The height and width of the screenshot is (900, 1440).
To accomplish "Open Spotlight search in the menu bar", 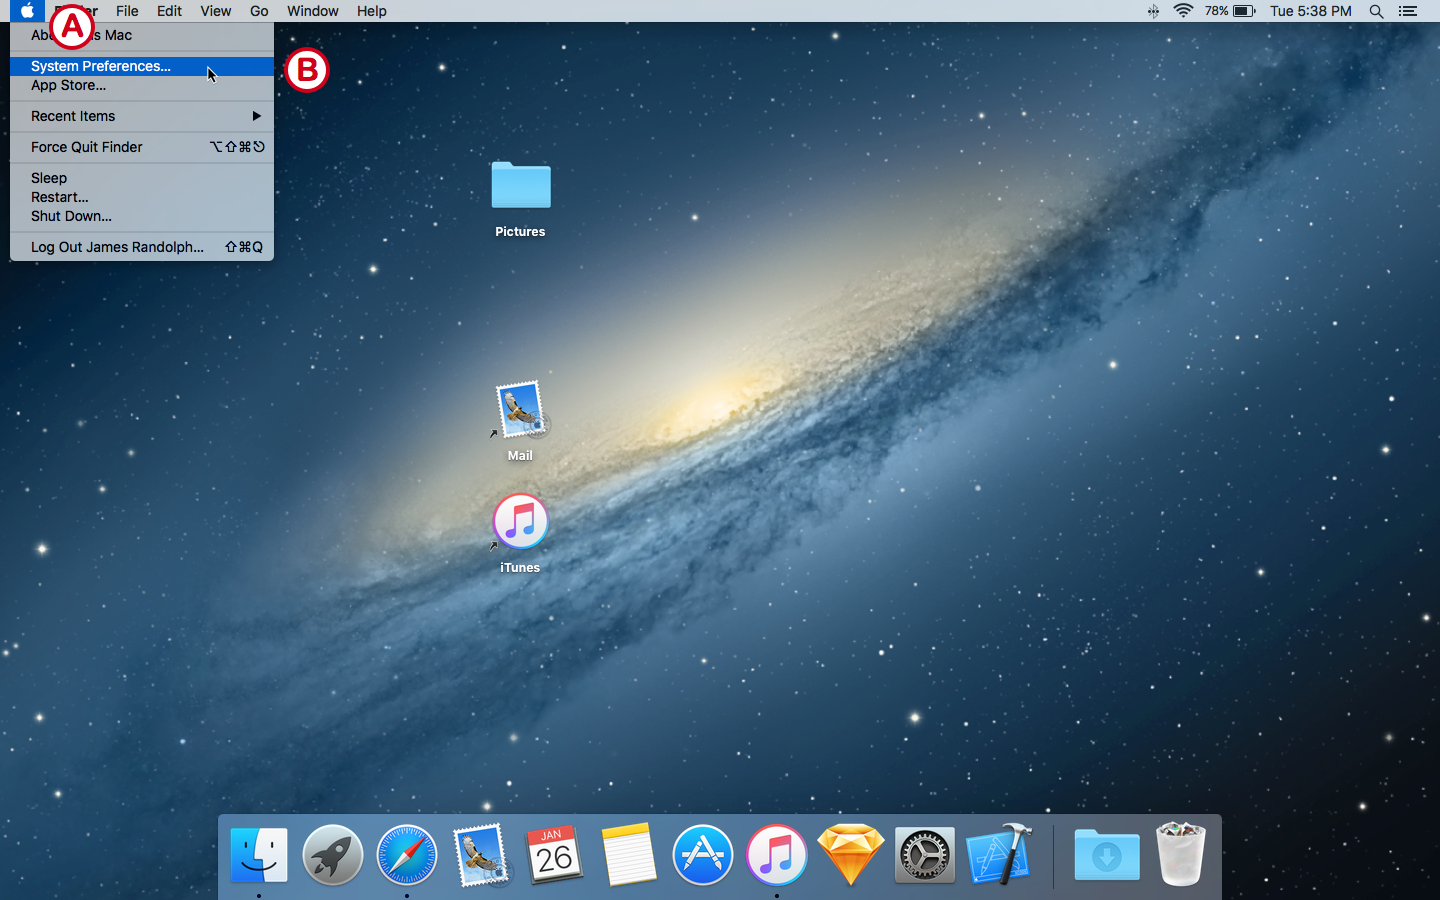I will pos(1377,11).
